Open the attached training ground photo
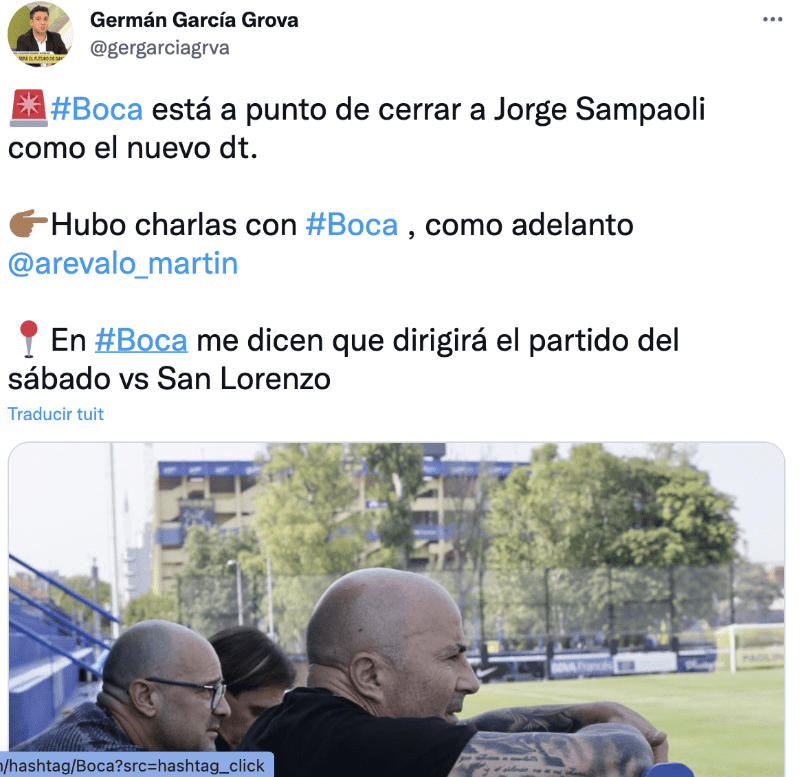The image size is (800, 777). coord(396,609)
